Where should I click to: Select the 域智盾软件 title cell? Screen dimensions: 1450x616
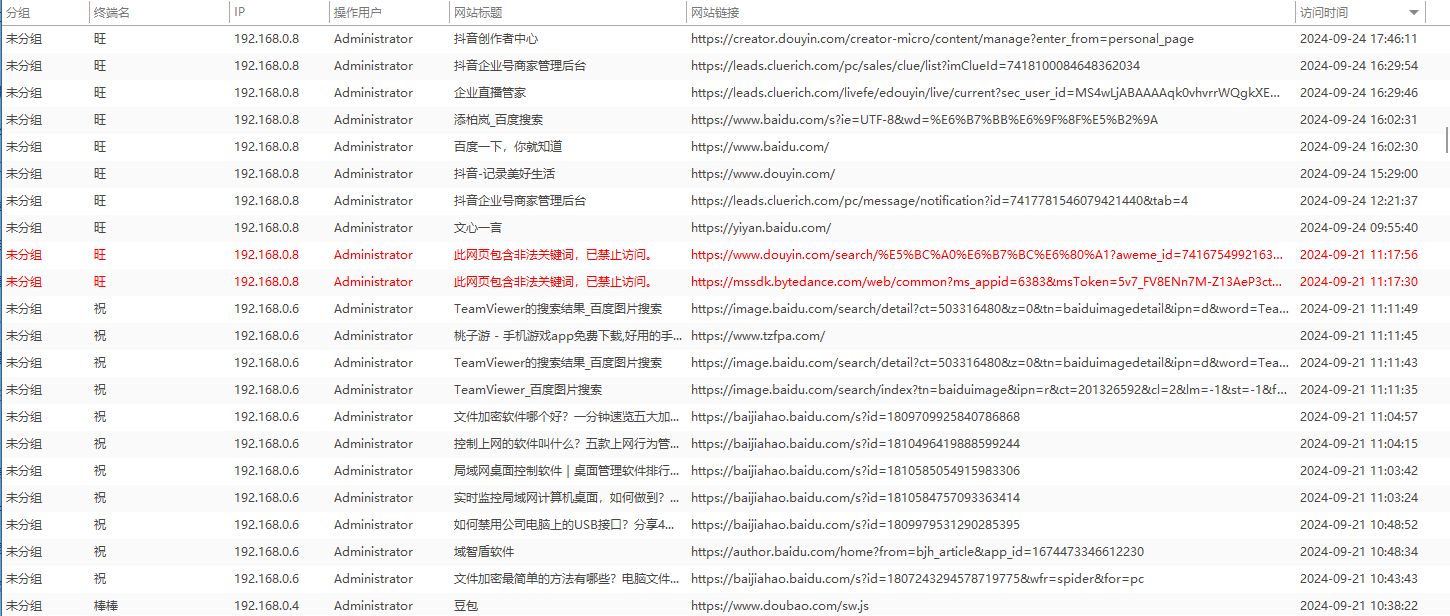[x=484, y=552]
